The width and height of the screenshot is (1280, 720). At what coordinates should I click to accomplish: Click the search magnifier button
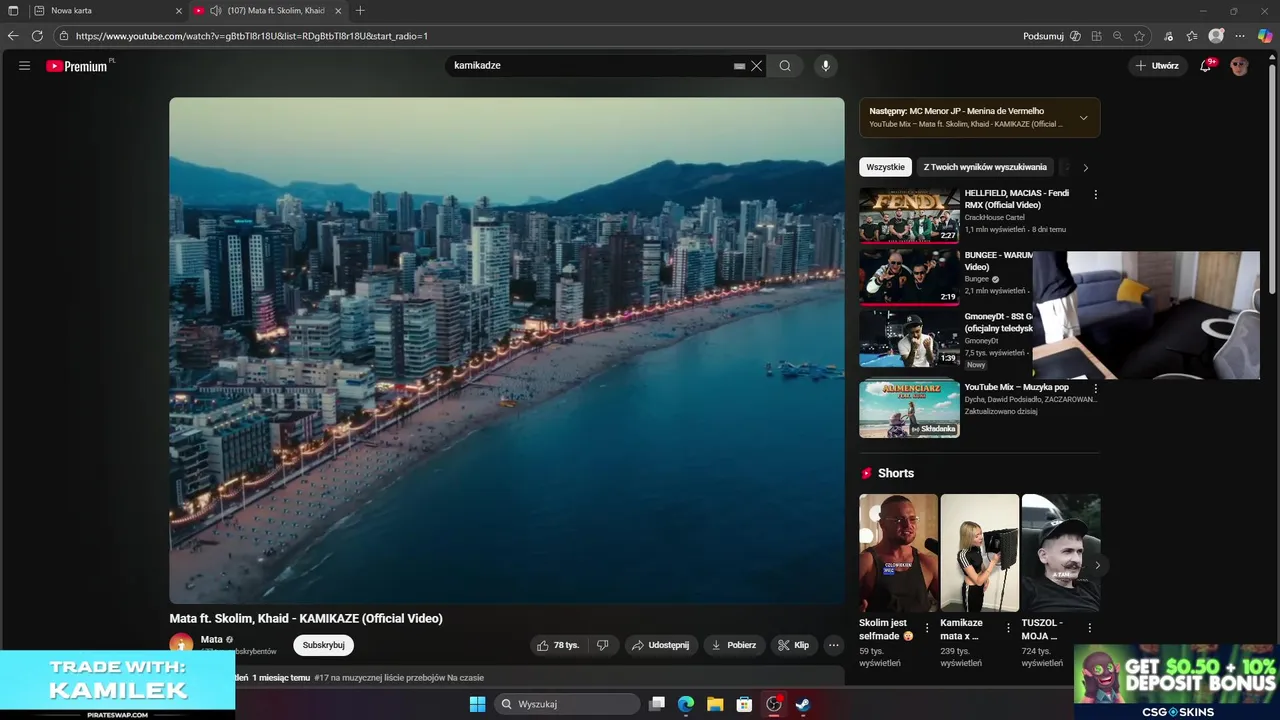coord(785,66)
